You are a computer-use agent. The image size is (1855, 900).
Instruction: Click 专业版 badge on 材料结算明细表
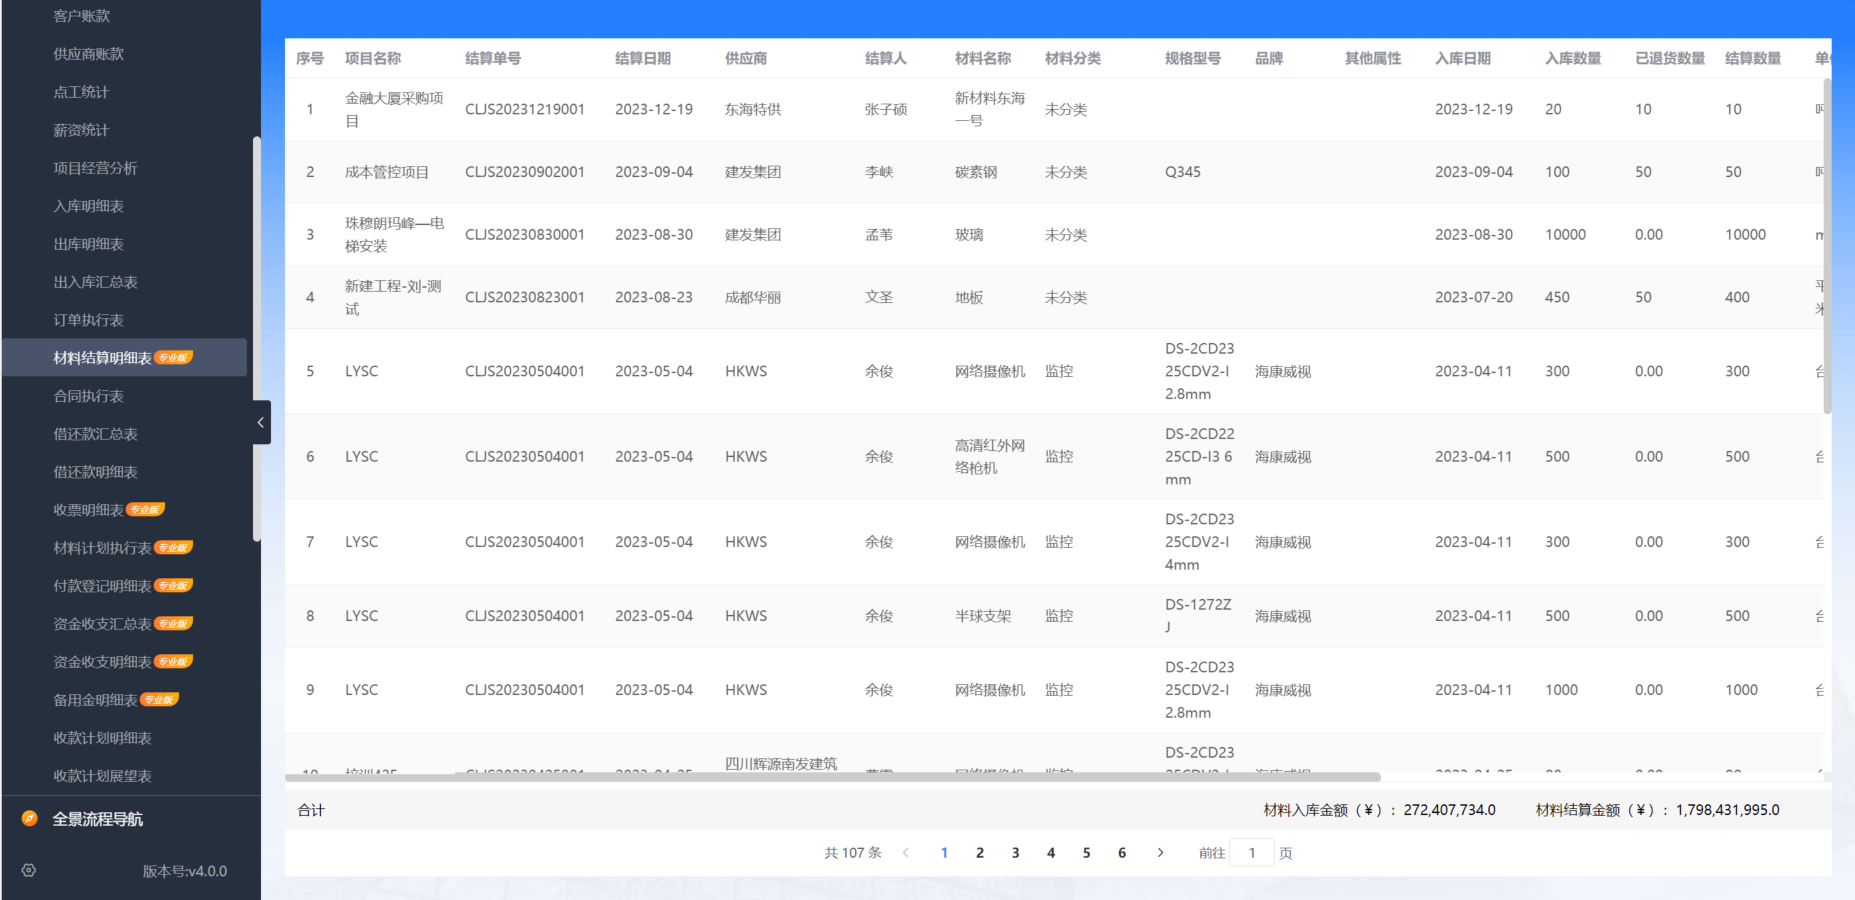point(173,358)
